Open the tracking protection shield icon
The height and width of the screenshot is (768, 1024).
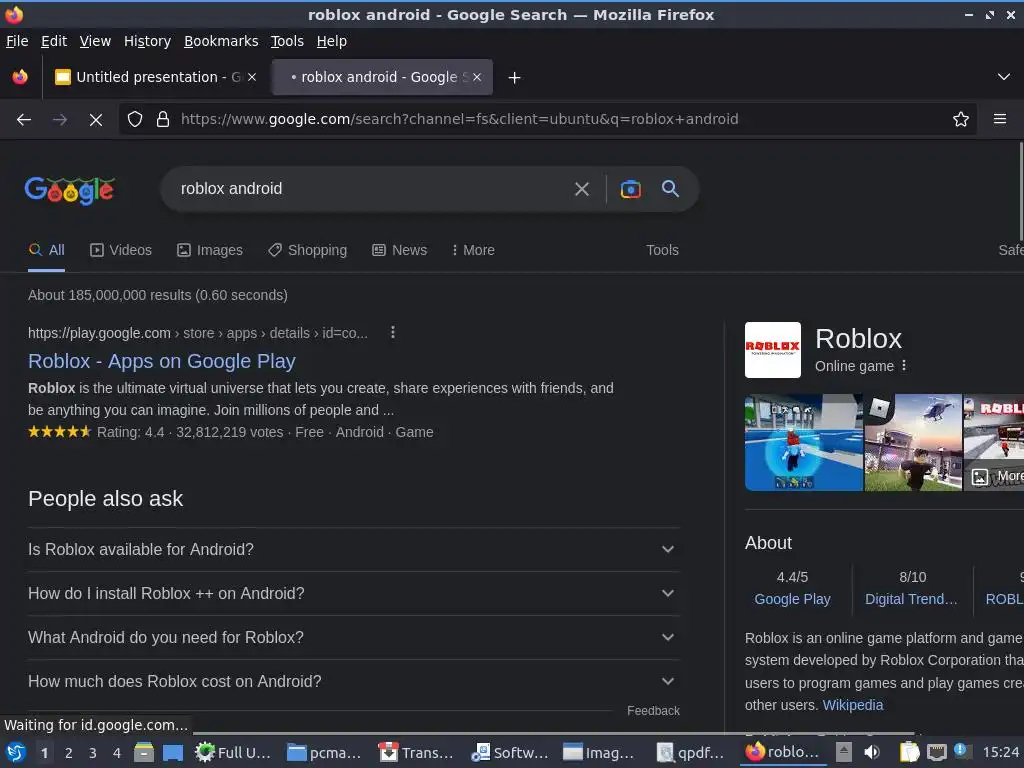point(135,119)
